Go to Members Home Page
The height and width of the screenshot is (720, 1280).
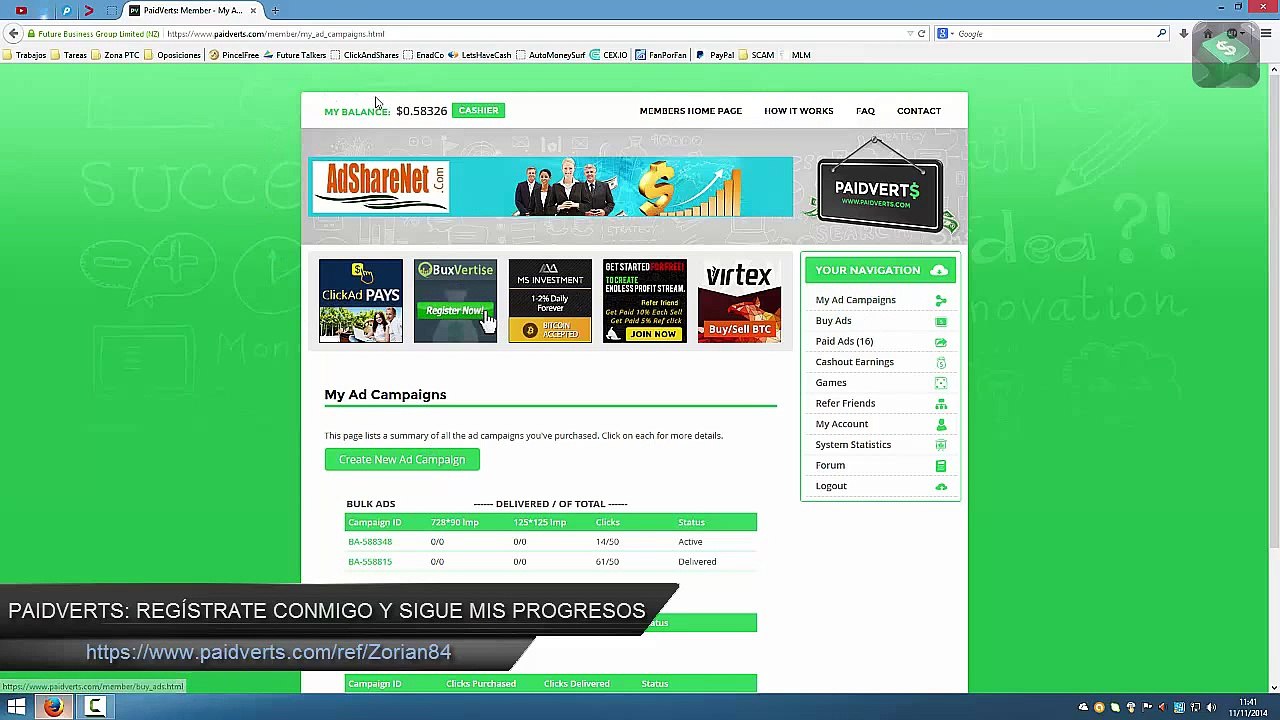point(691,111)
